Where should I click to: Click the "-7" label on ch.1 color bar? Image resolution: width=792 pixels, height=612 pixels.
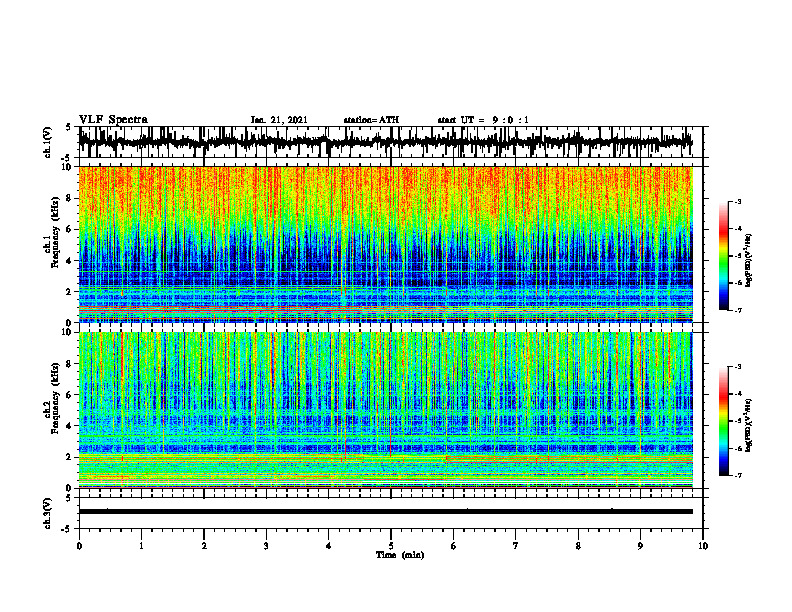click(x=738, y=310)
